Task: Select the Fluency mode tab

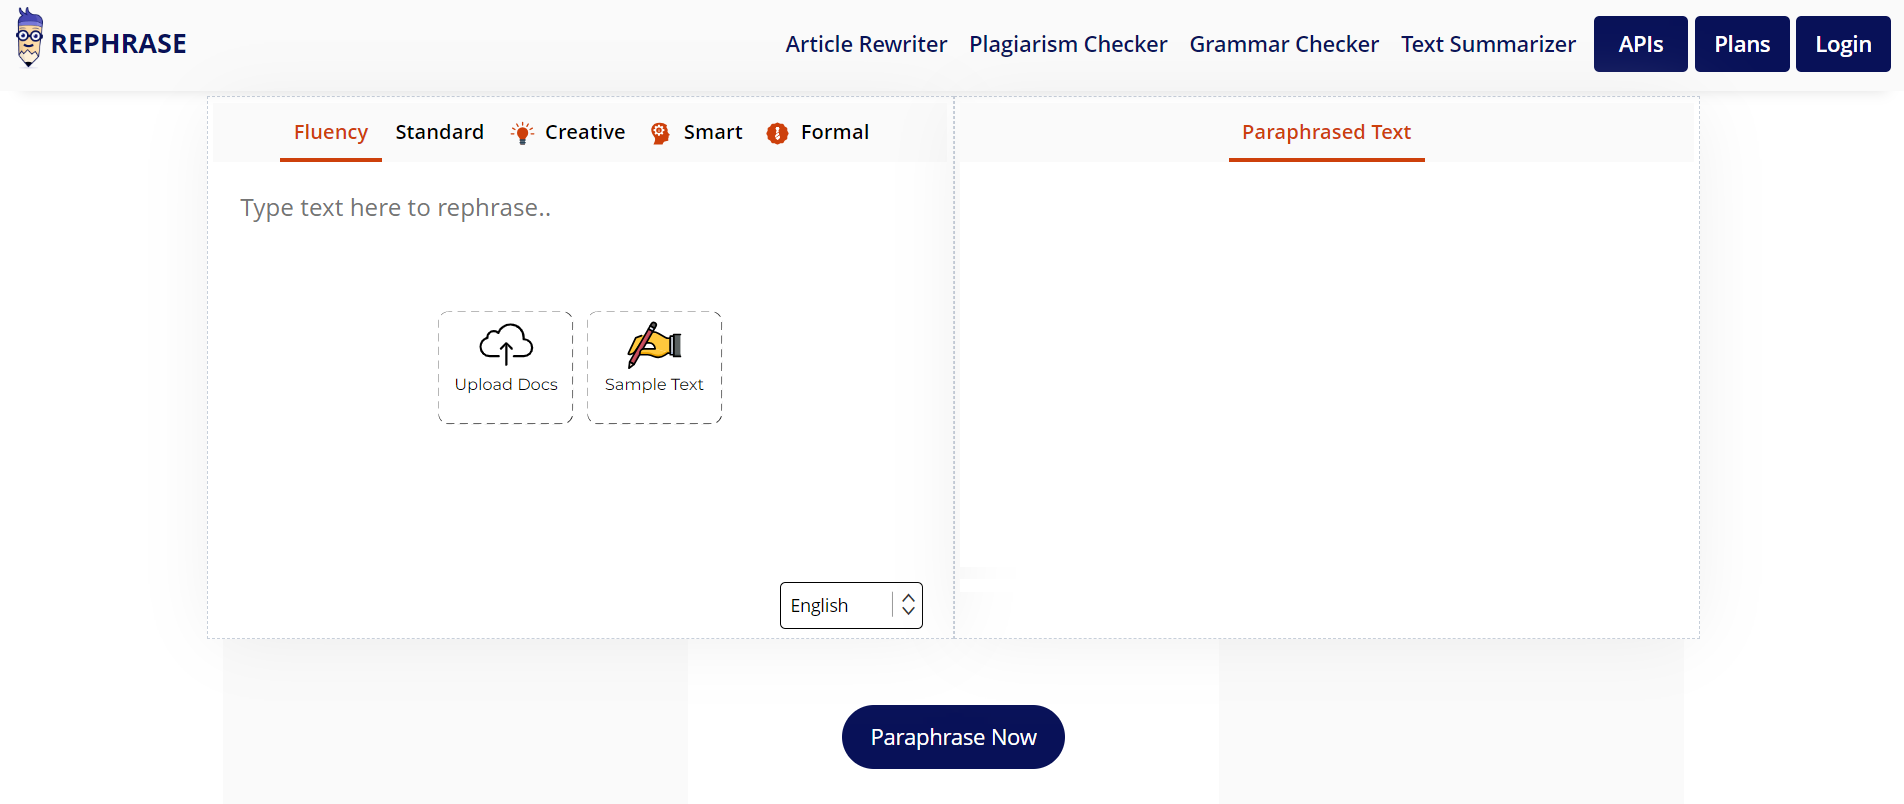Action: click(x=331, y=132)
